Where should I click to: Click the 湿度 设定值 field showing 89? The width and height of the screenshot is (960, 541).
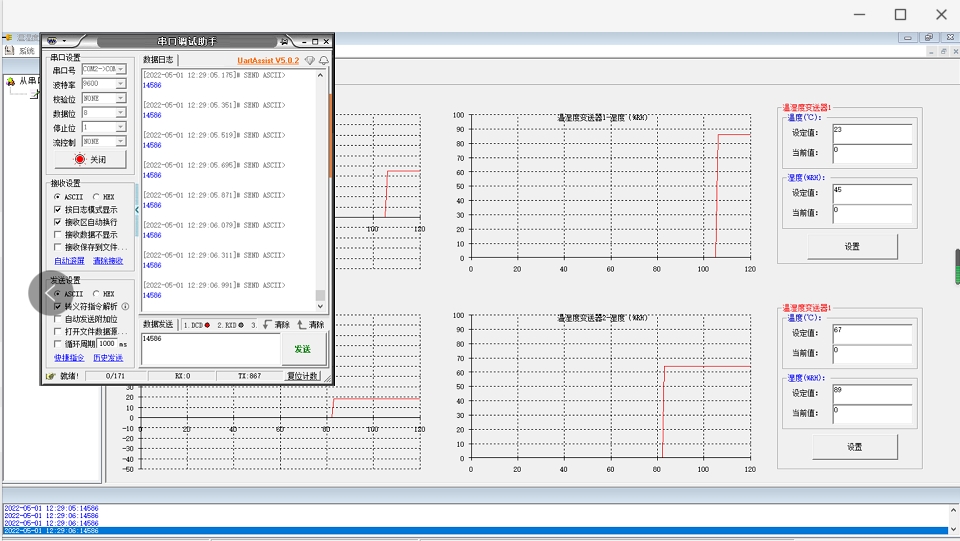pyautogui.click(x=872, y=394)
